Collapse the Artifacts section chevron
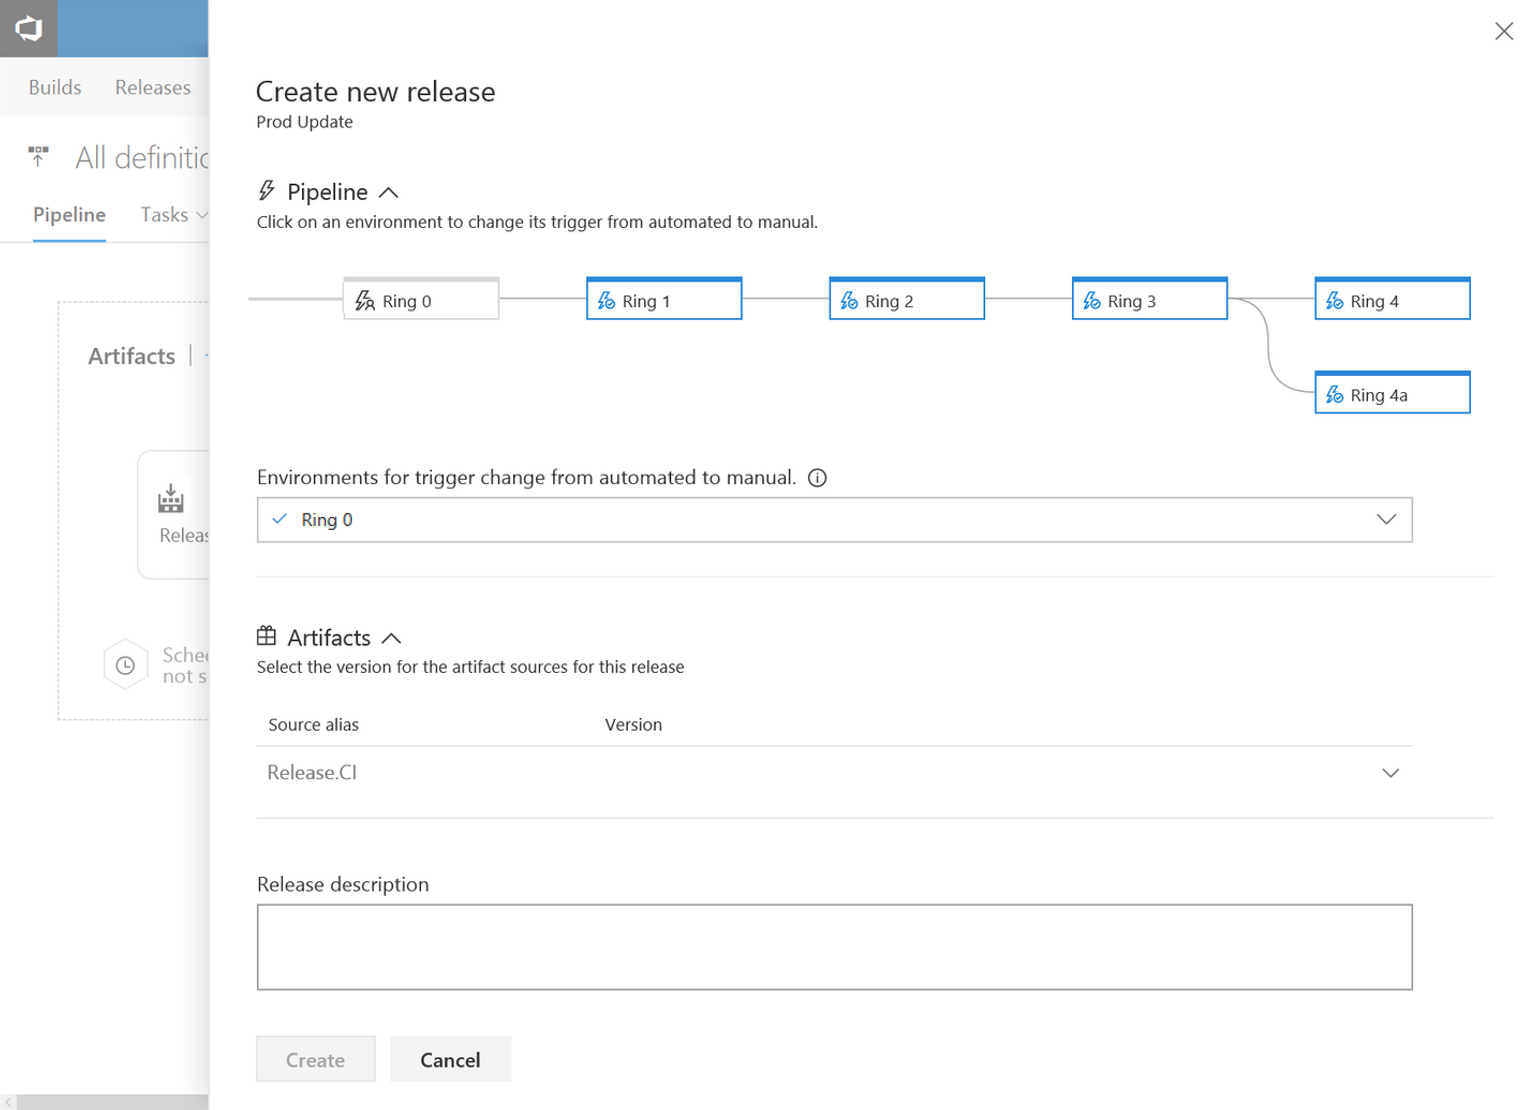 pos(392,638)
